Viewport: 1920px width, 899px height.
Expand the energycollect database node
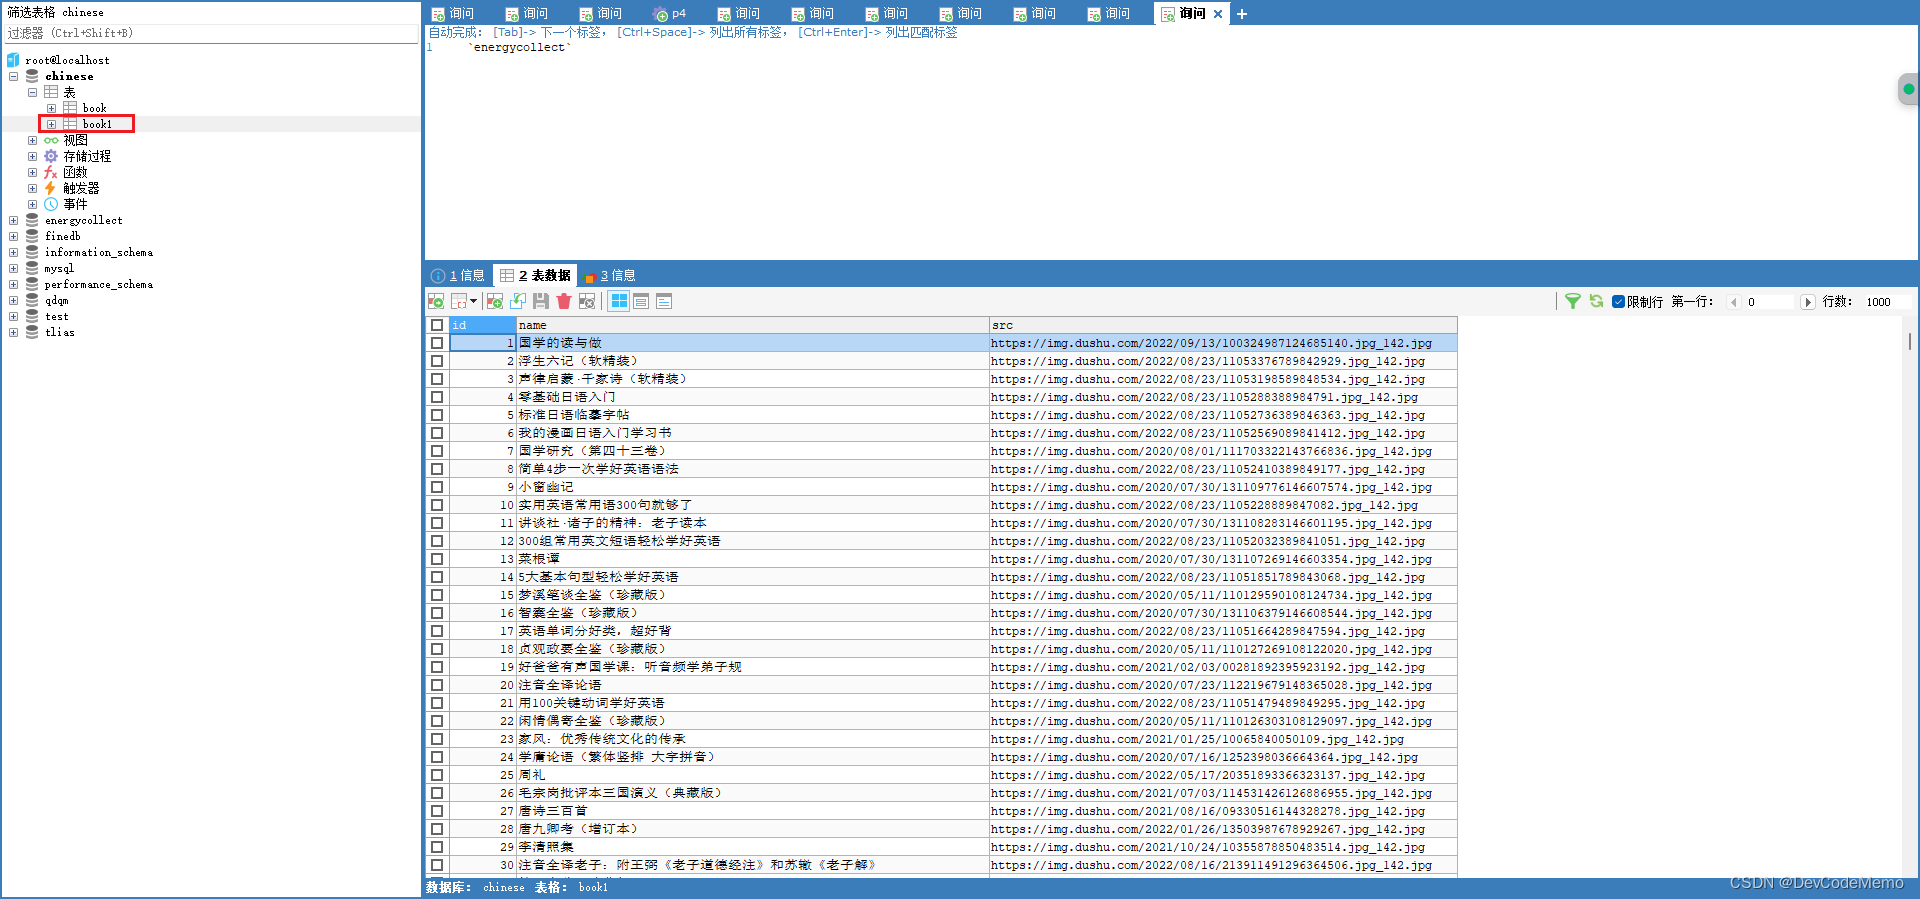[13, 220]
